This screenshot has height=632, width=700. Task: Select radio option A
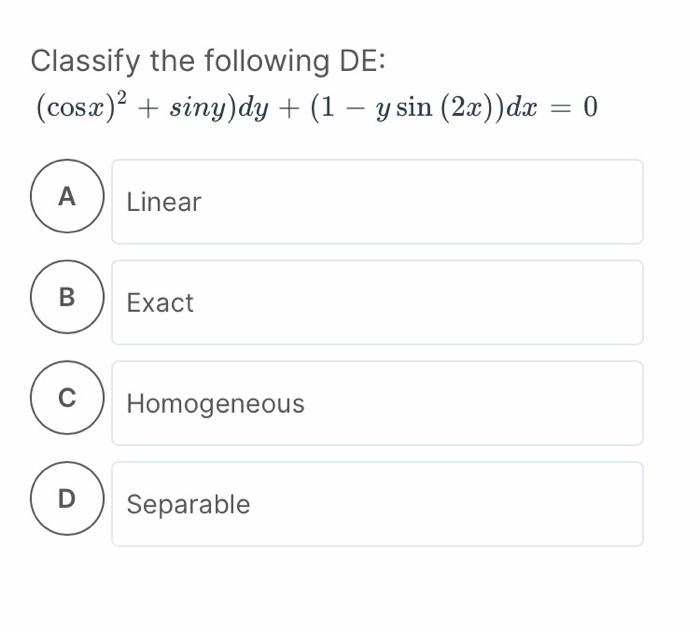[x=67, y=197]
